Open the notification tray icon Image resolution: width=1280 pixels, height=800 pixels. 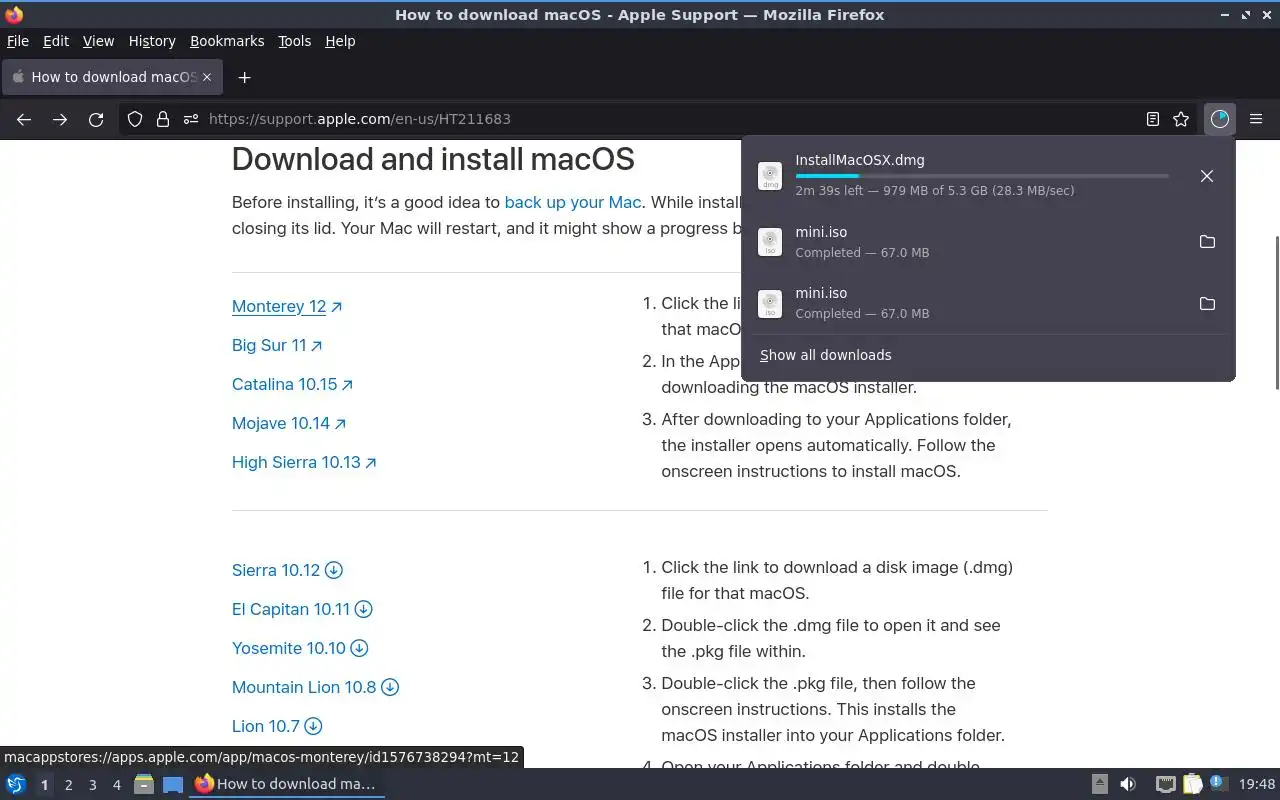(1217, 785)
